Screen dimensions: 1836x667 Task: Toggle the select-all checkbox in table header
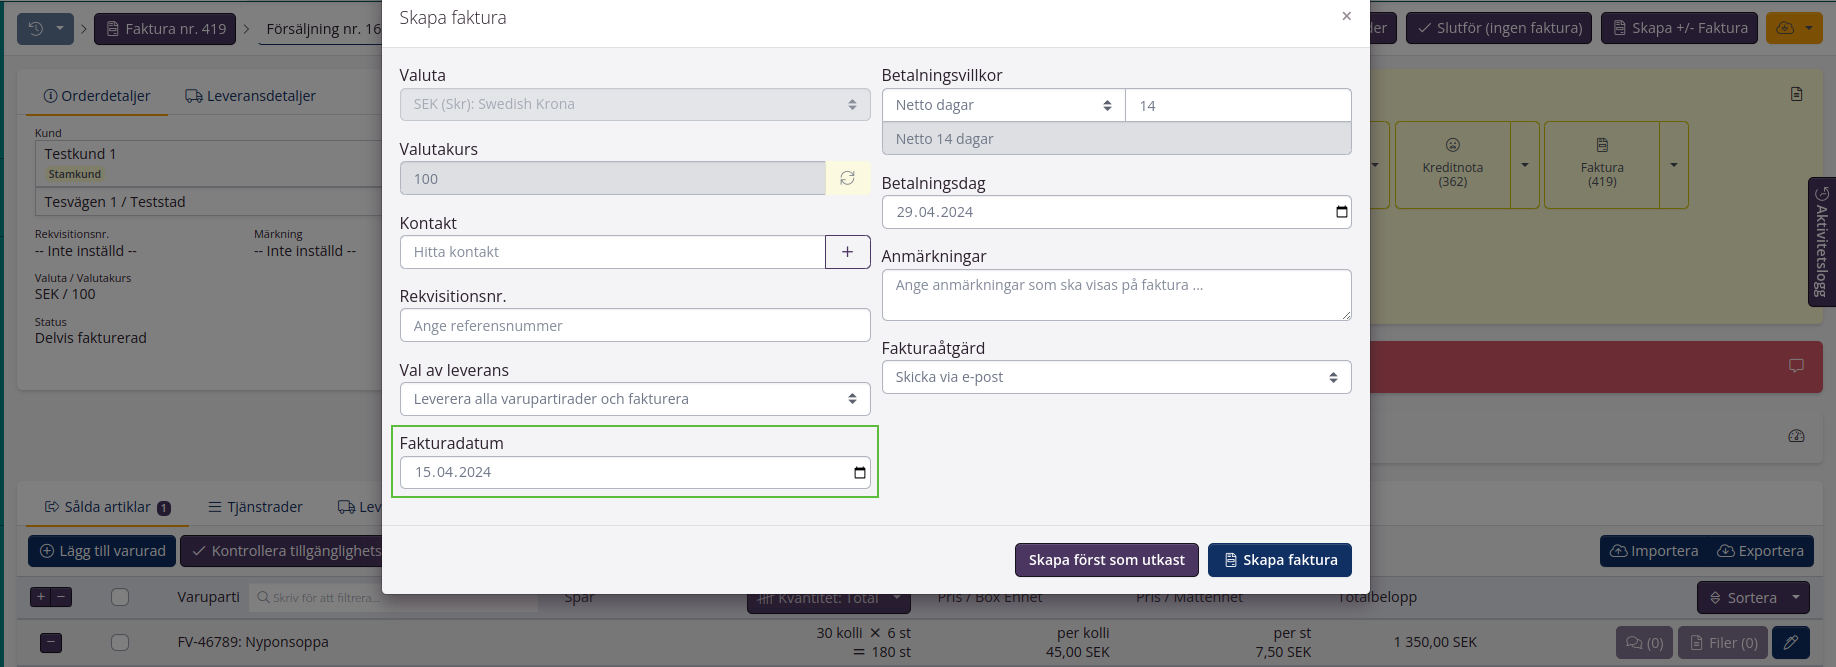click(120, 597)
